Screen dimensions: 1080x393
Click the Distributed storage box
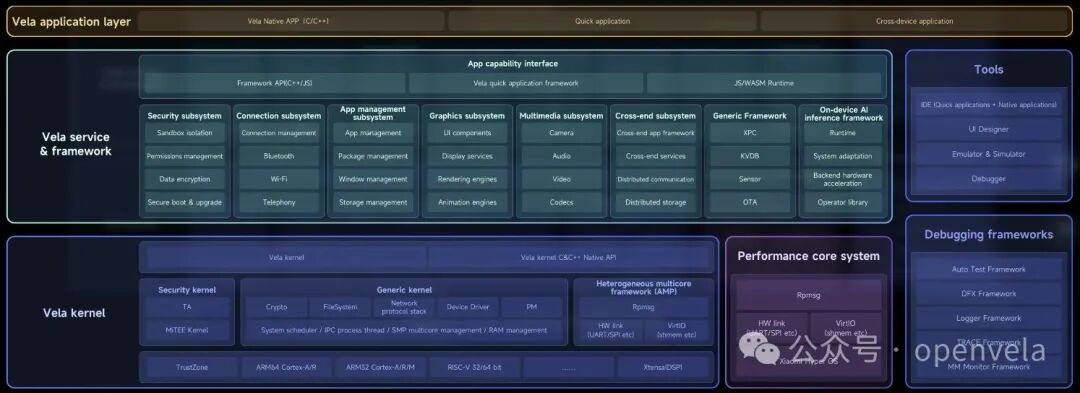pos(656,202)
